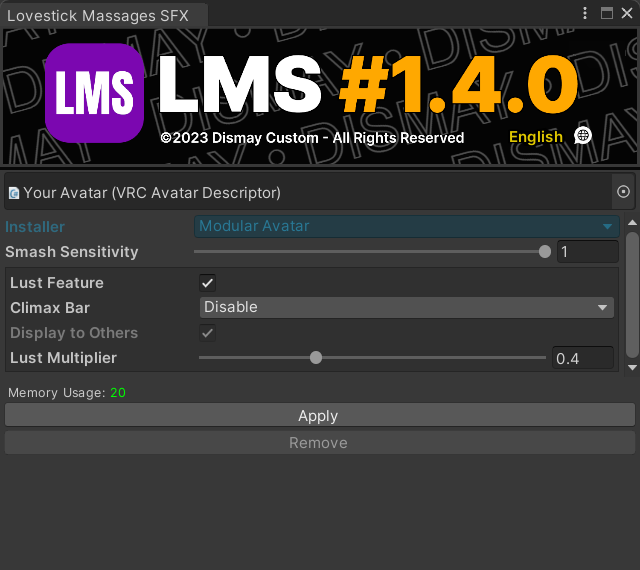Viewport: 640px width, 570px height.
Task: Toggle the Display to Others checkbox
Action: tap(207, 333)
